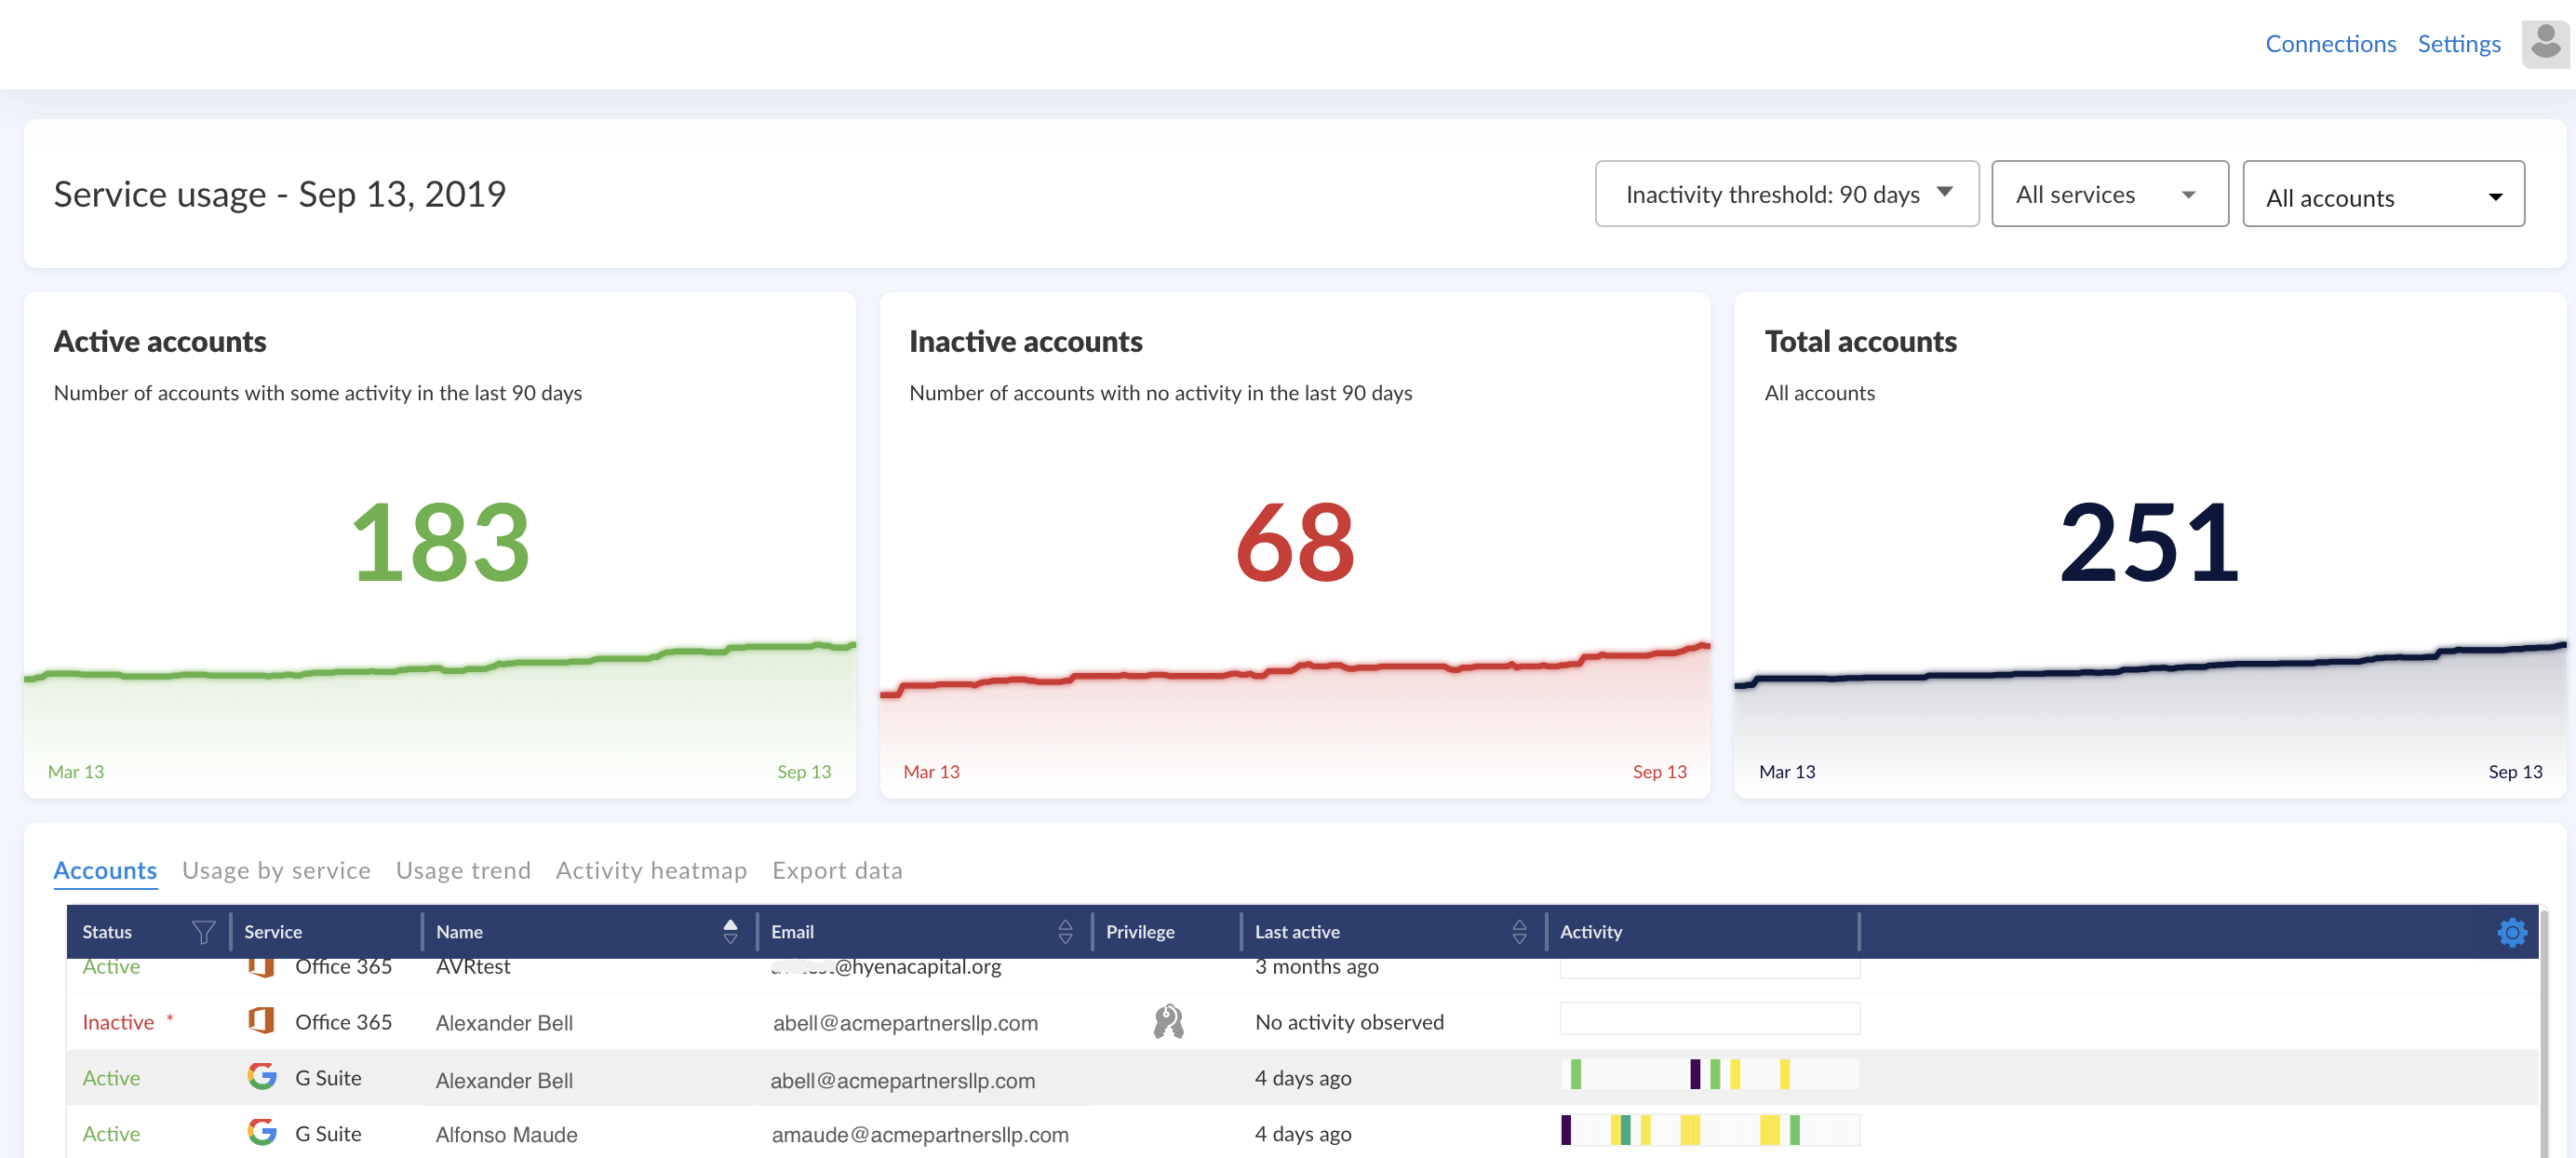The image size is (2576, 1158).
Task: Expand the All services dropdown
Action: click(x=2109, y=194)
